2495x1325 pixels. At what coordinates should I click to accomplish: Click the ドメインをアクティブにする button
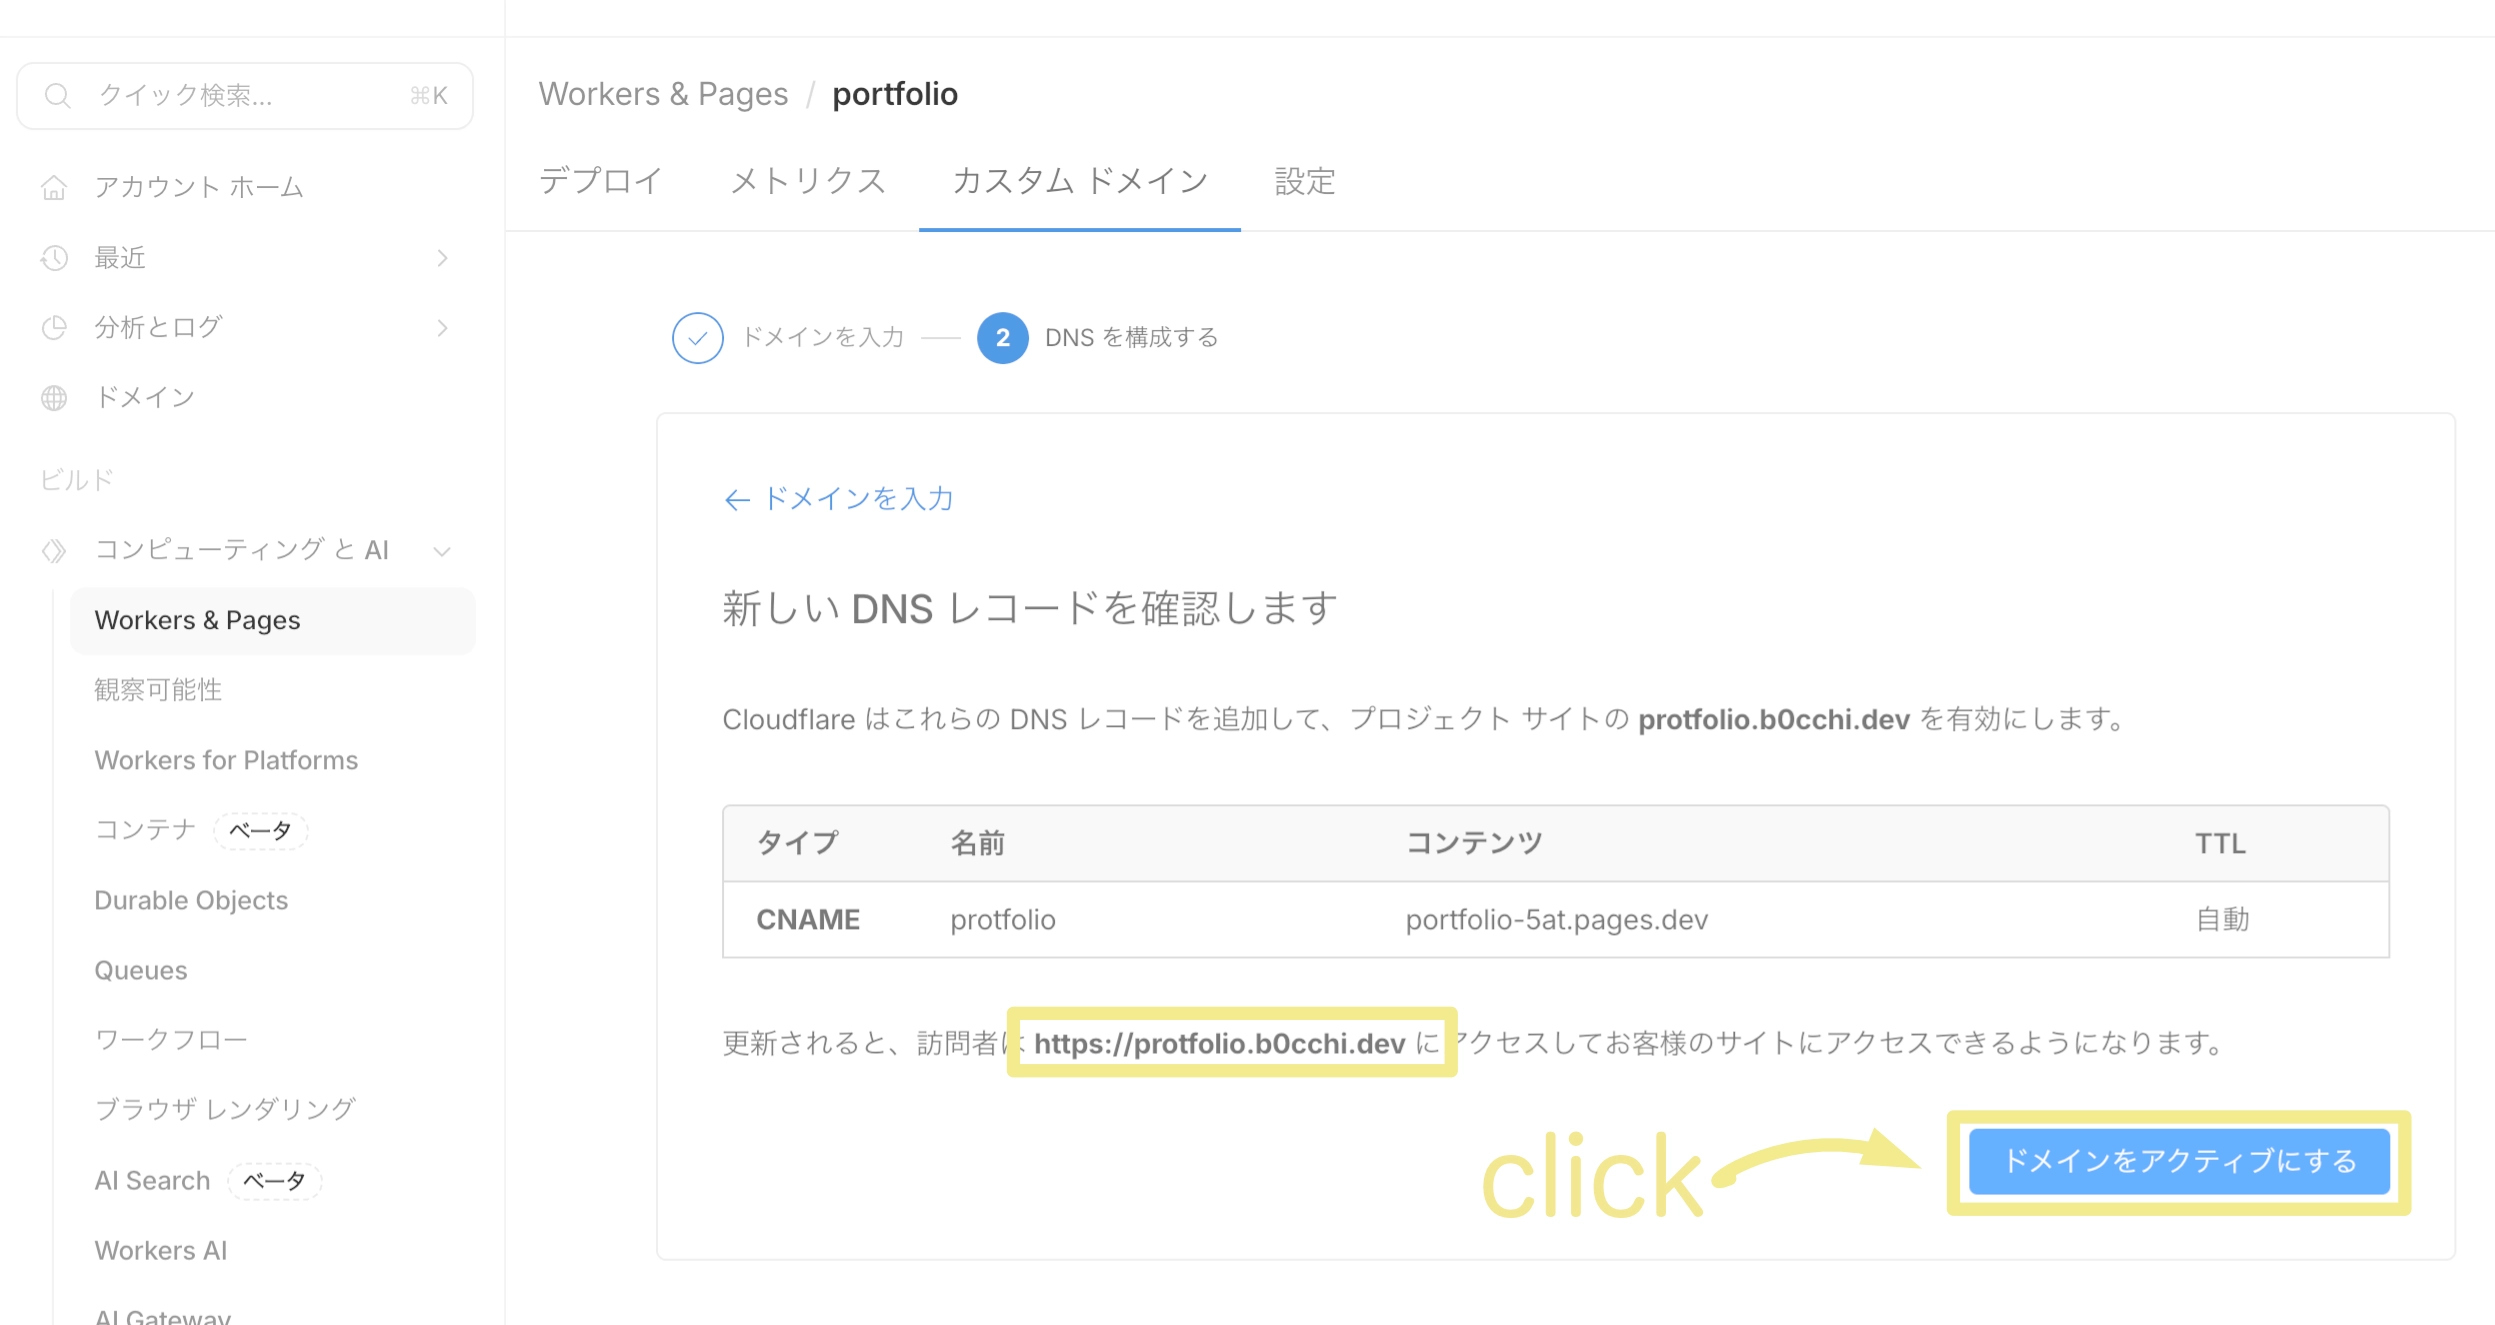2178,1161
